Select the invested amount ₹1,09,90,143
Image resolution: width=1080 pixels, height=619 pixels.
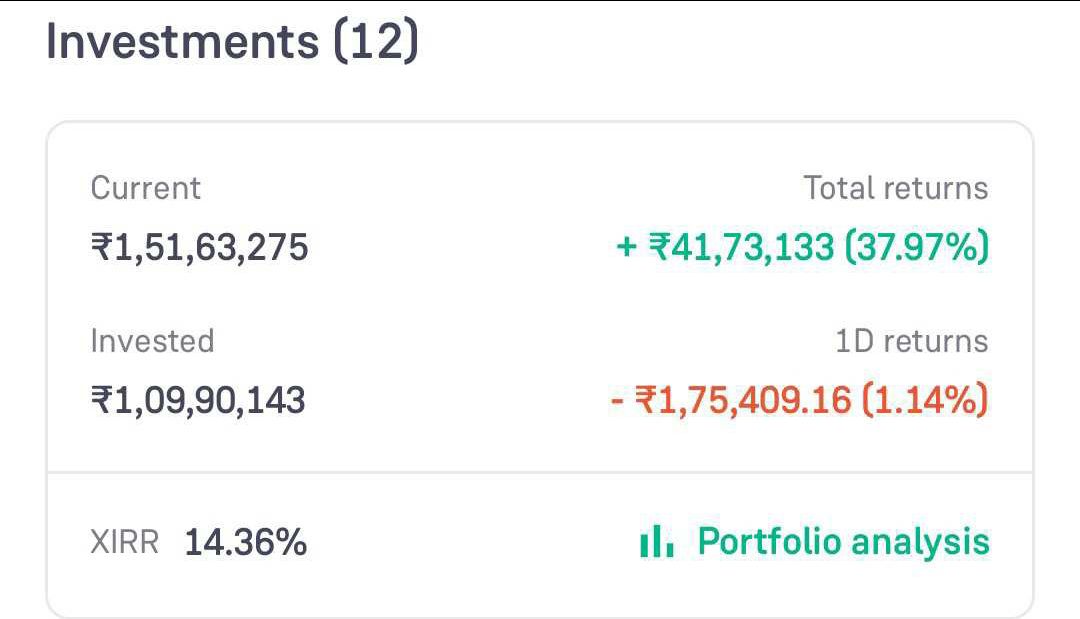[198, 400]
